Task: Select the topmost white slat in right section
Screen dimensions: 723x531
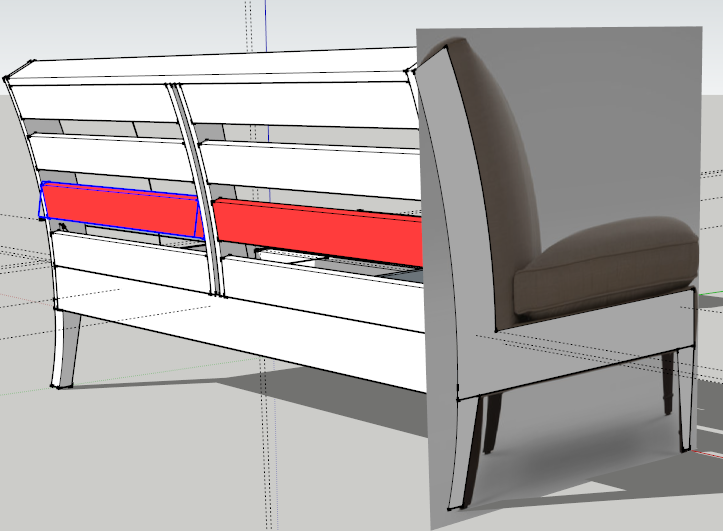Action: (300, 105)
